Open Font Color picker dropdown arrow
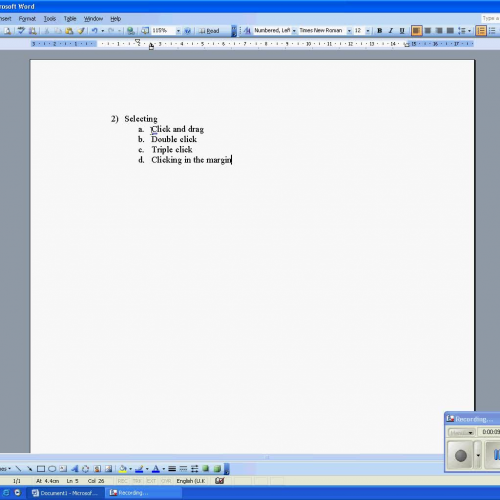Screen dimensions: 500x500 (x=164, y=469)
